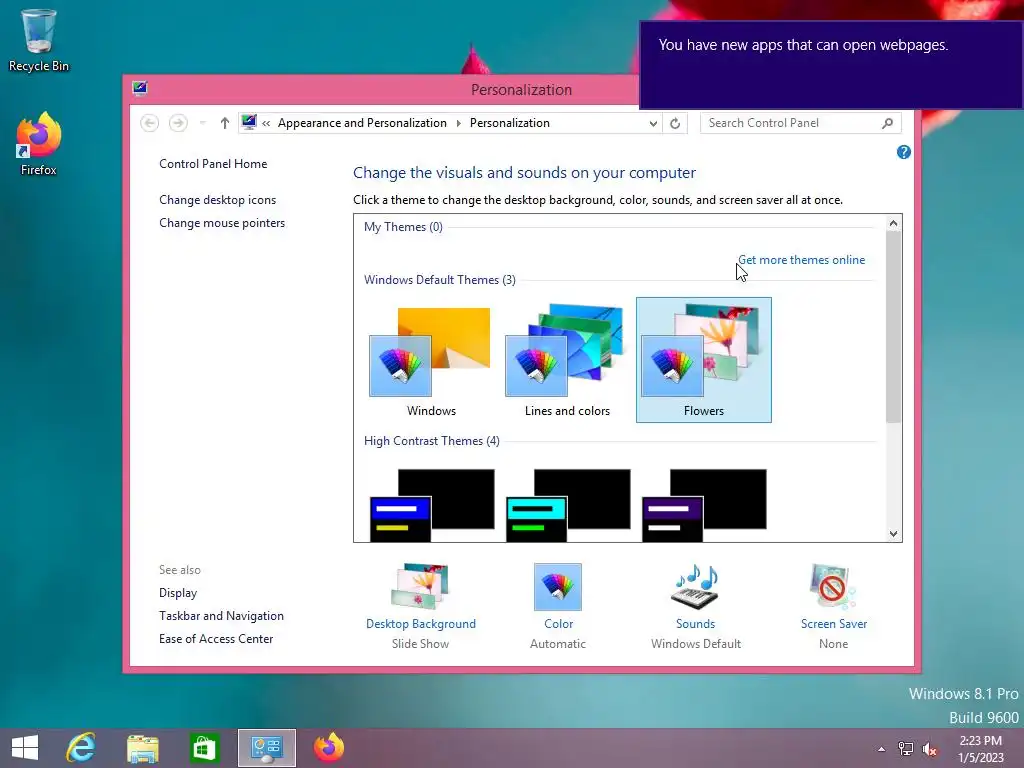Viewport: 1024px width, 768px height.
Task: Click the Desktop Background text link
Action: coord(421,624)
